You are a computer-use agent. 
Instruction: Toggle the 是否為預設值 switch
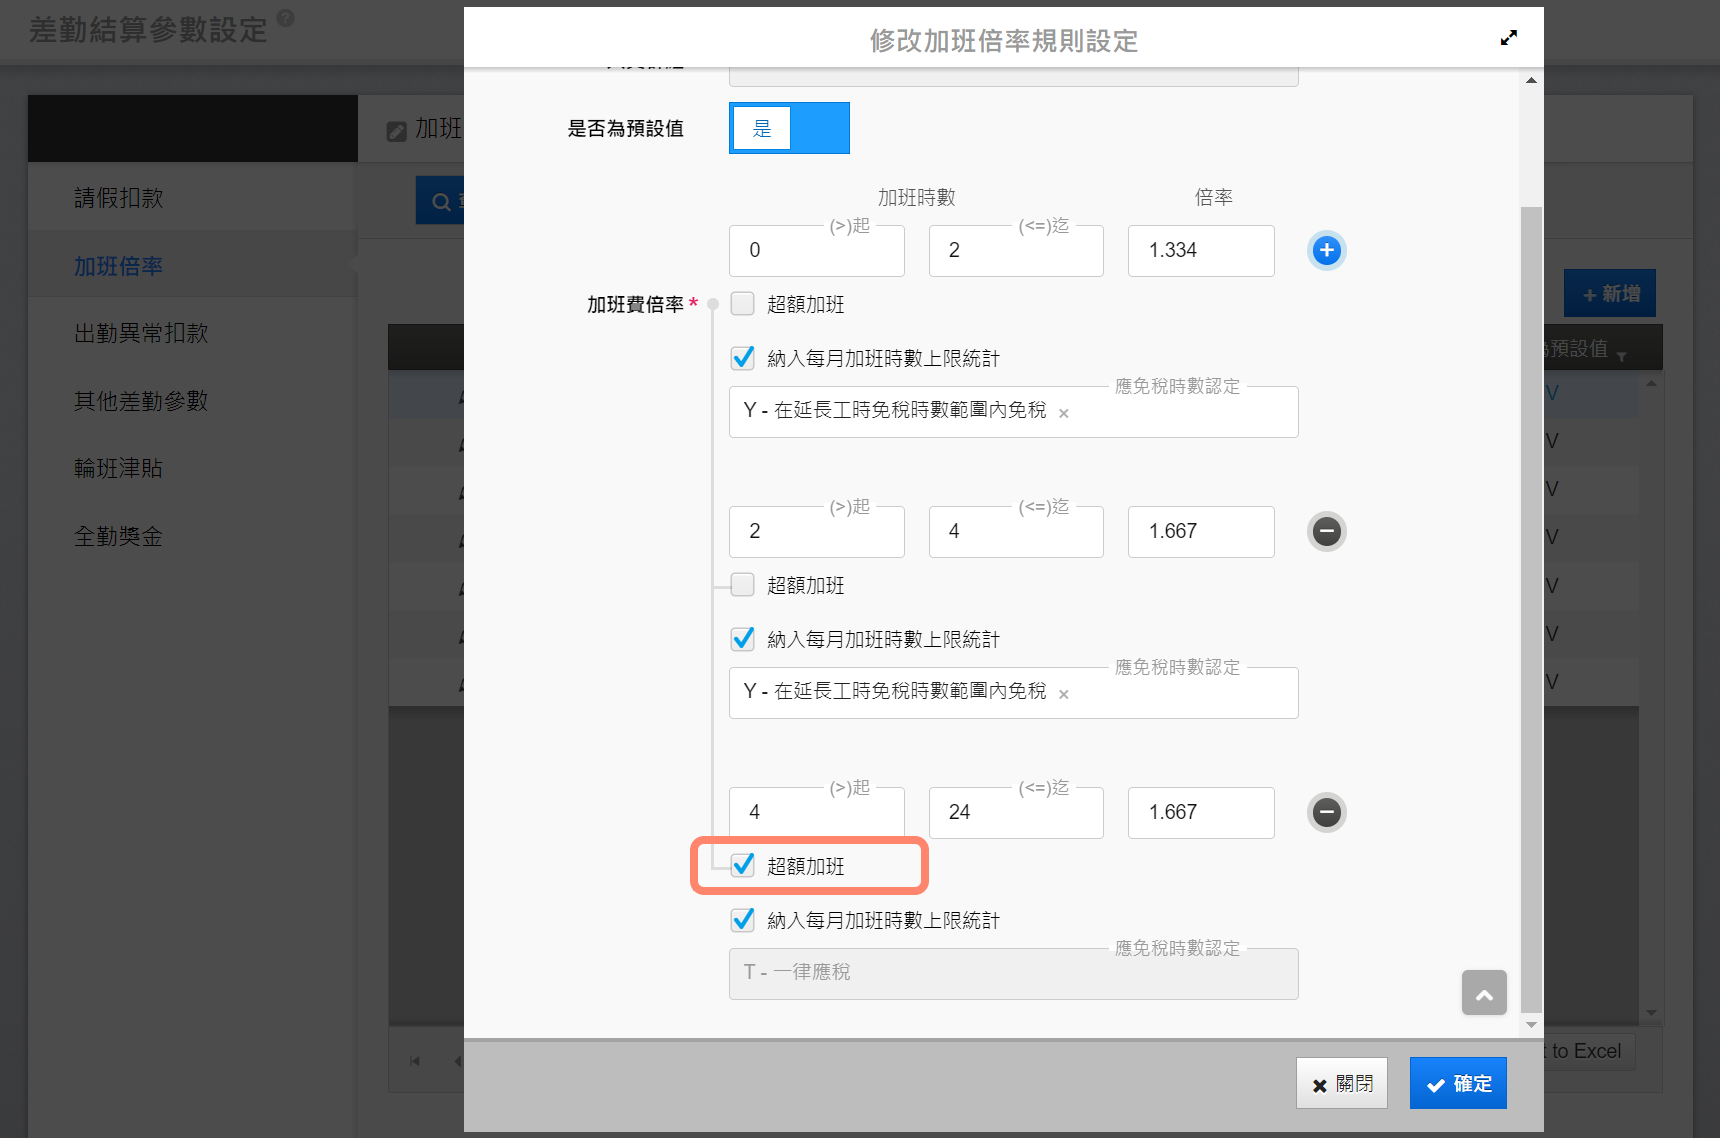pos(788,128)
